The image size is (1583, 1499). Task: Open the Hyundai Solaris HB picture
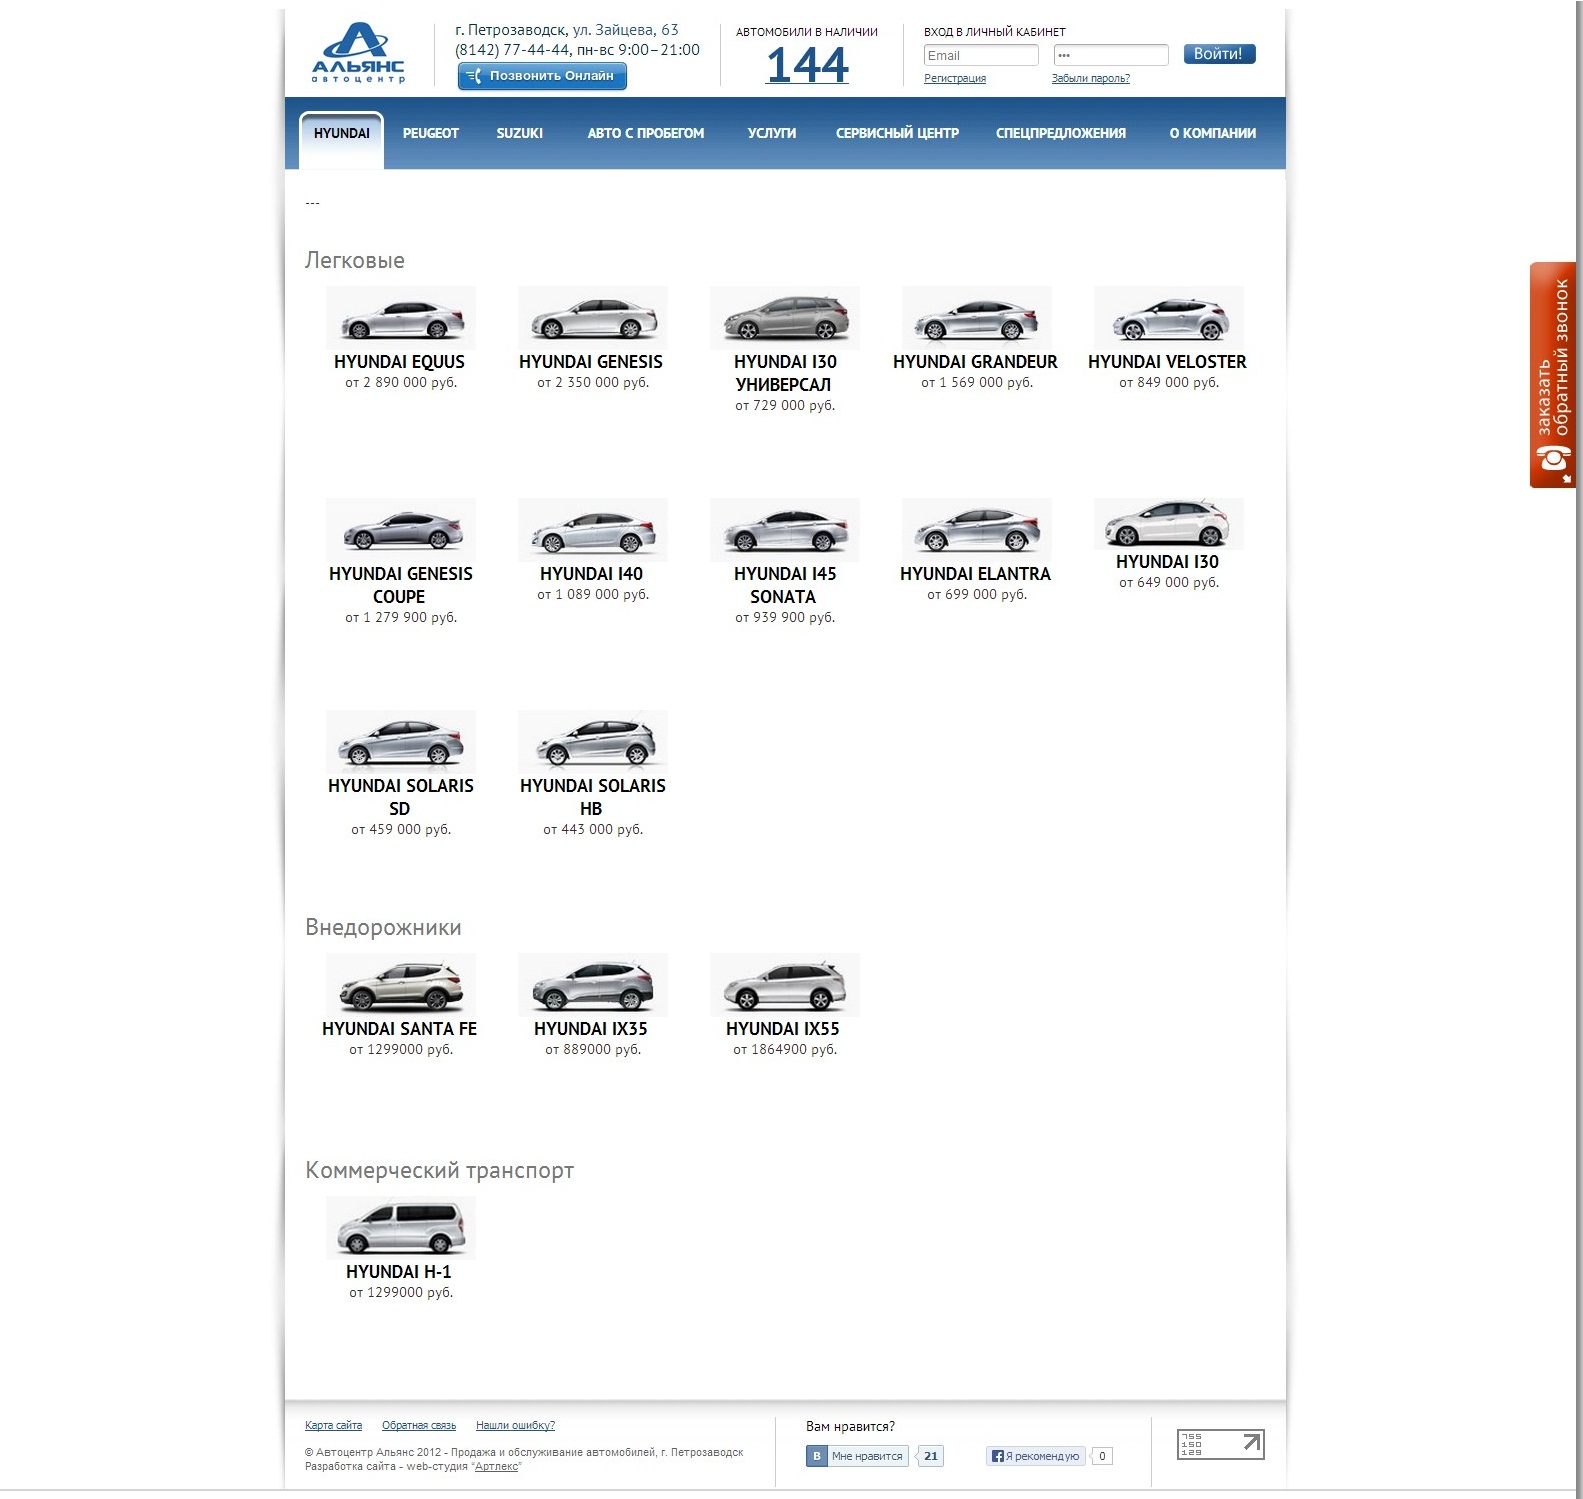(x=593, y=742)
